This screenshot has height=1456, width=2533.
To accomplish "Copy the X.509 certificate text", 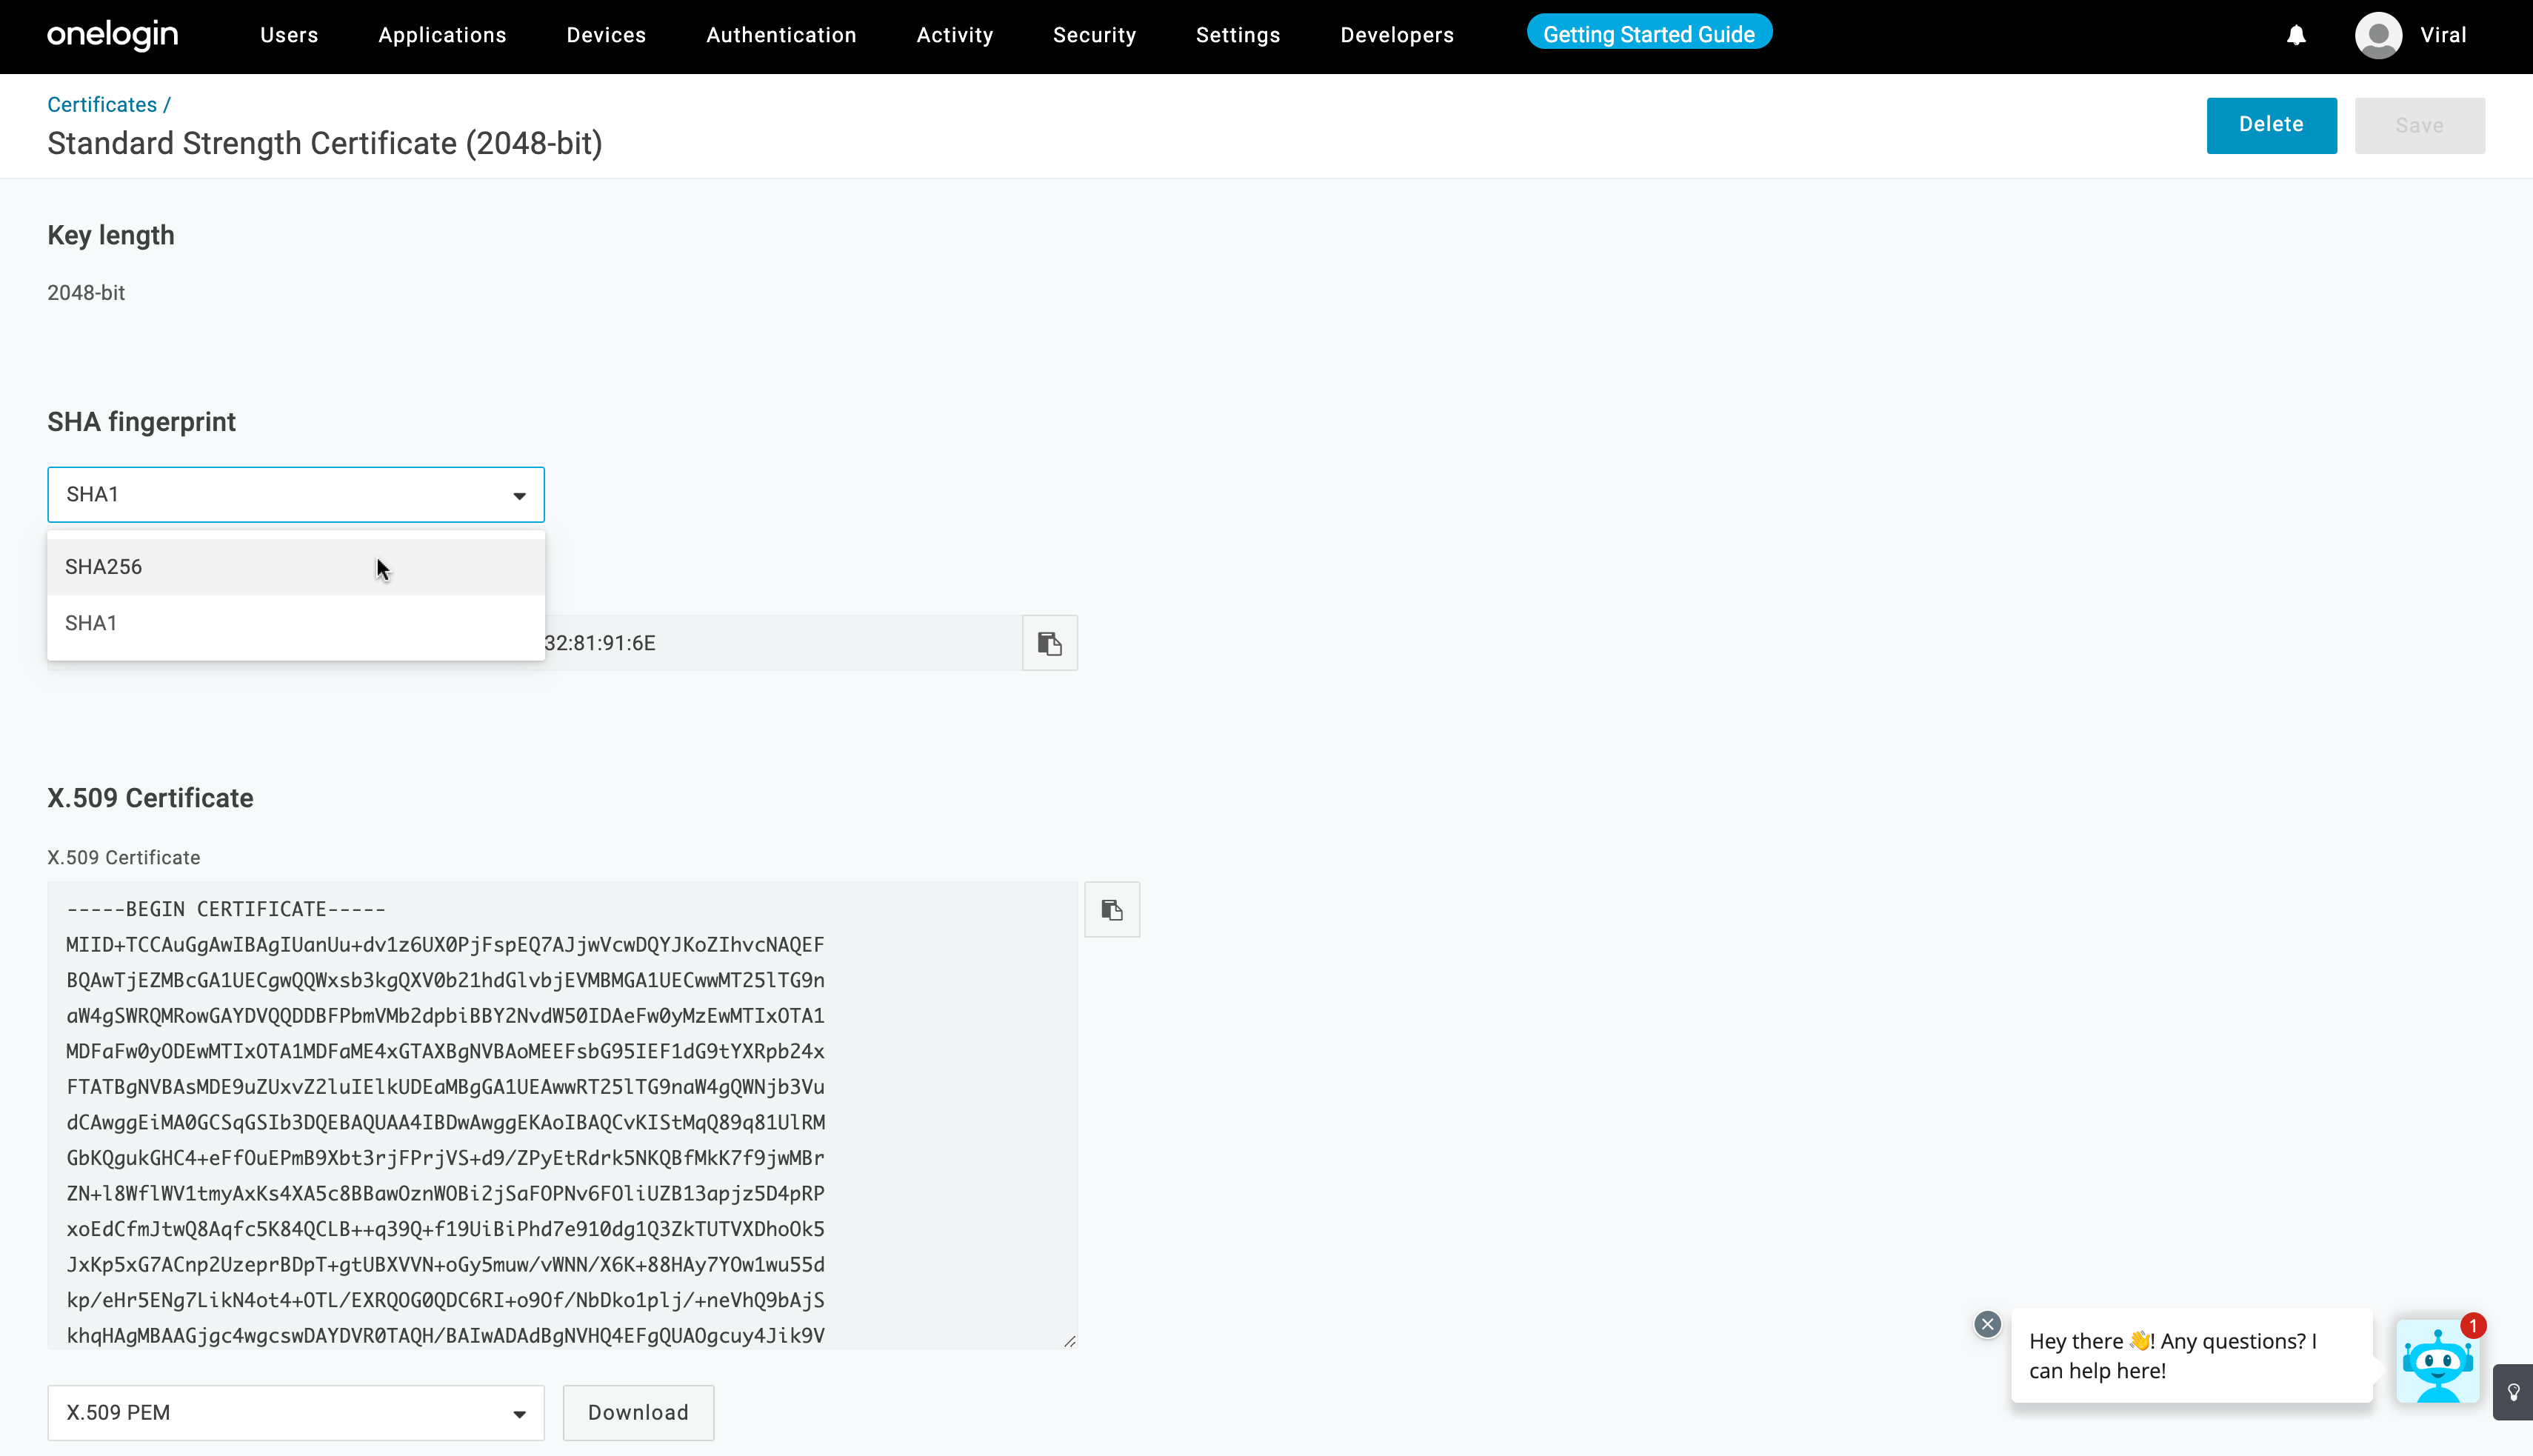I will pyautogui.click(x=1111, y=909).
